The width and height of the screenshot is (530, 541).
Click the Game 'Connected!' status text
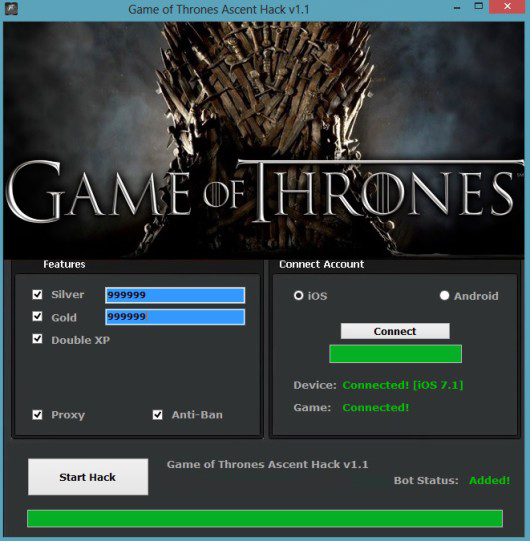coord(375,407)
